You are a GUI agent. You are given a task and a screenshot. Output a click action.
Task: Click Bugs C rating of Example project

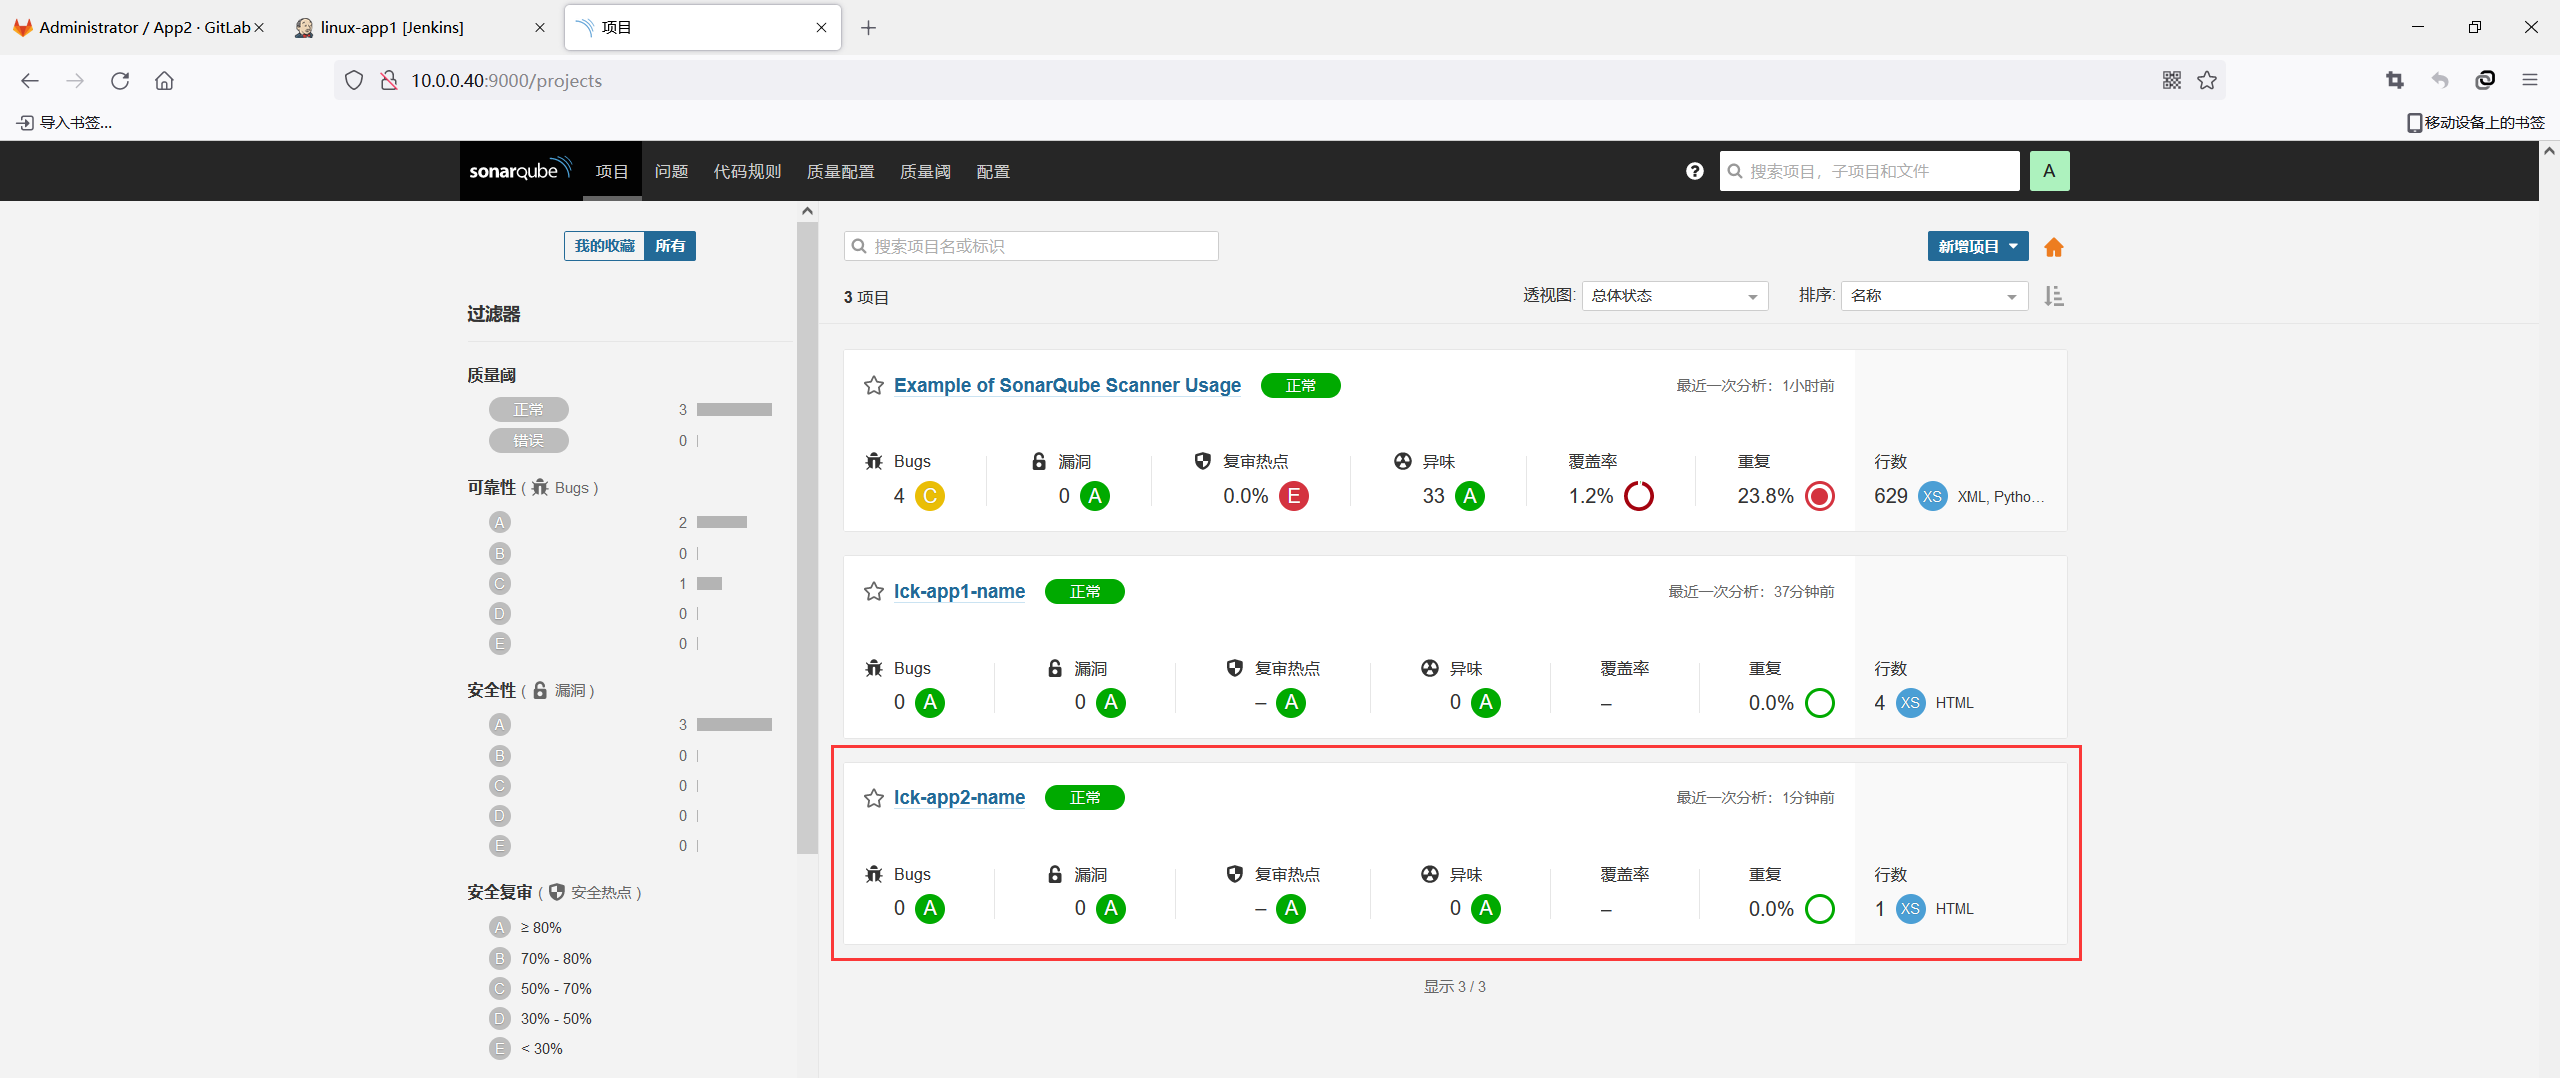(x=930, y=496)
